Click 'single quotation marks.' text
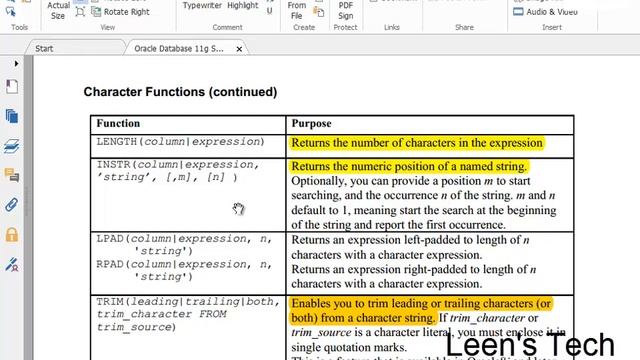The height and width of the screenshot is (360, 640). [349, 347]
